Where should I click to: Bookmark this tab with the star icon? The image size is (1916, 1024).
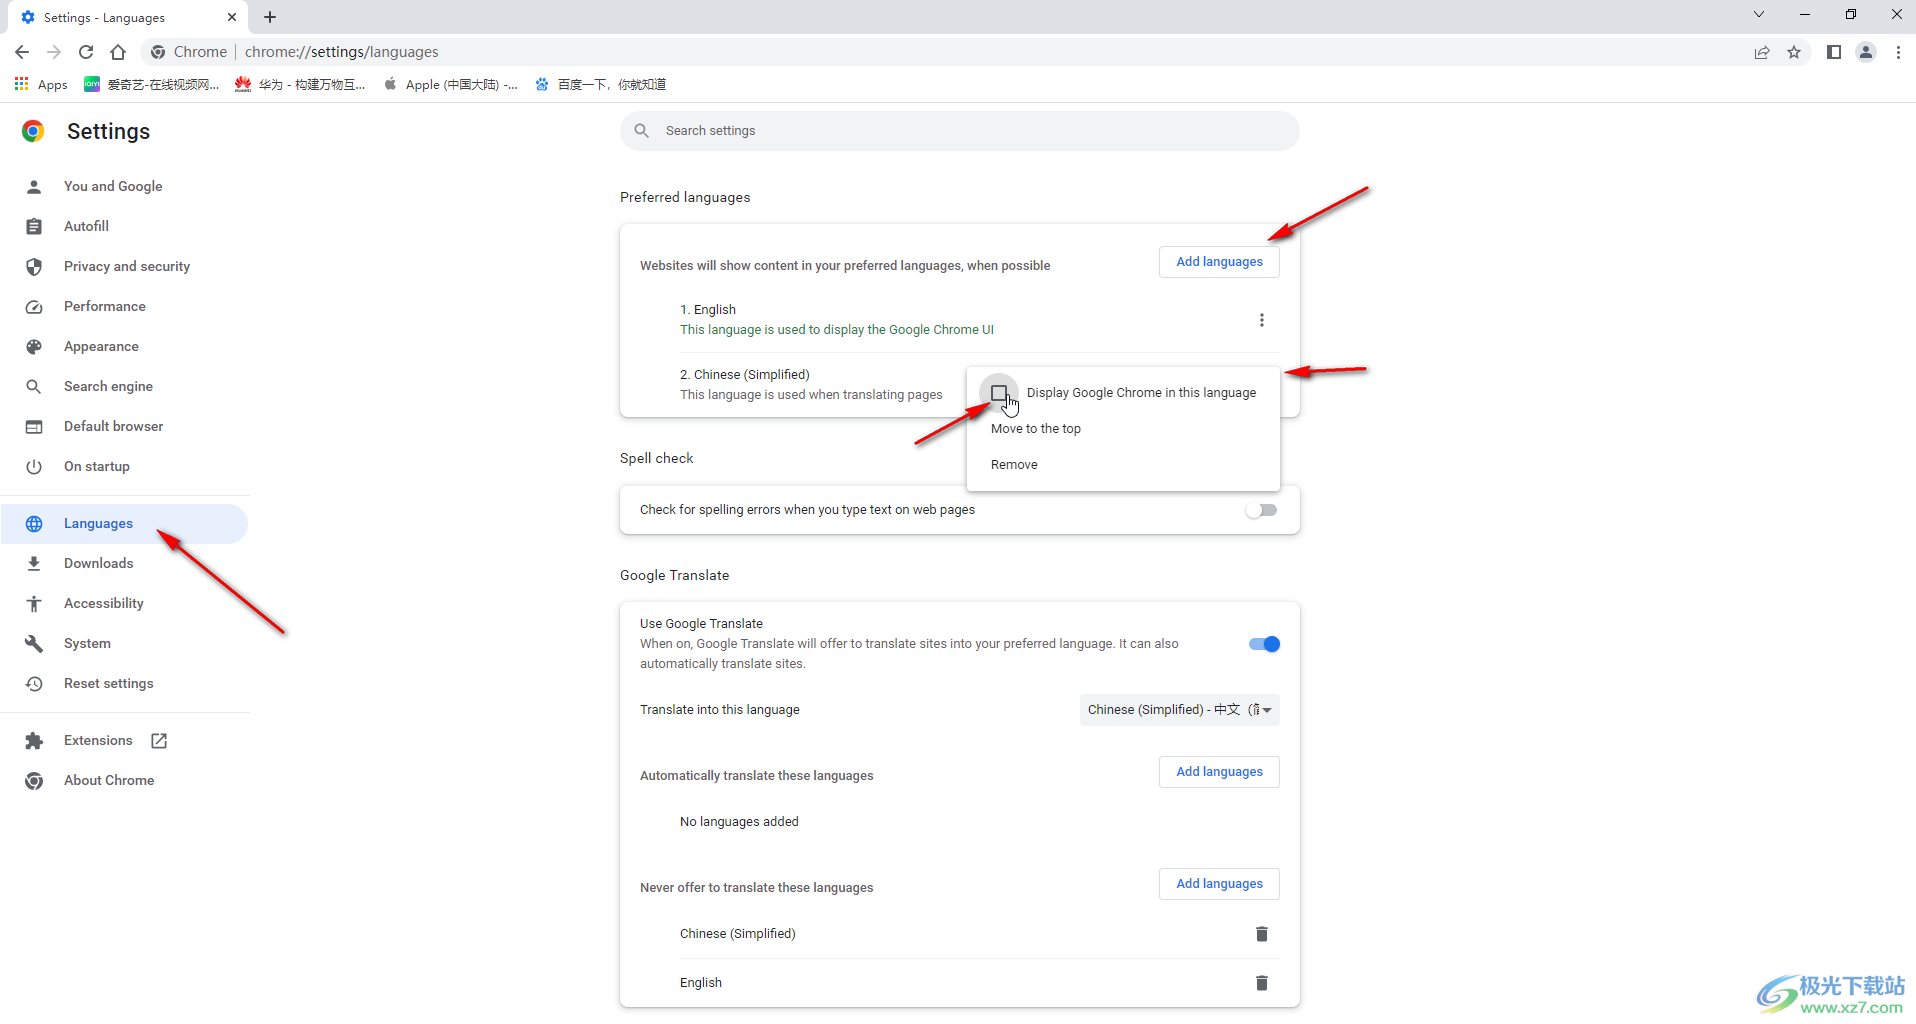(1794, 52)
